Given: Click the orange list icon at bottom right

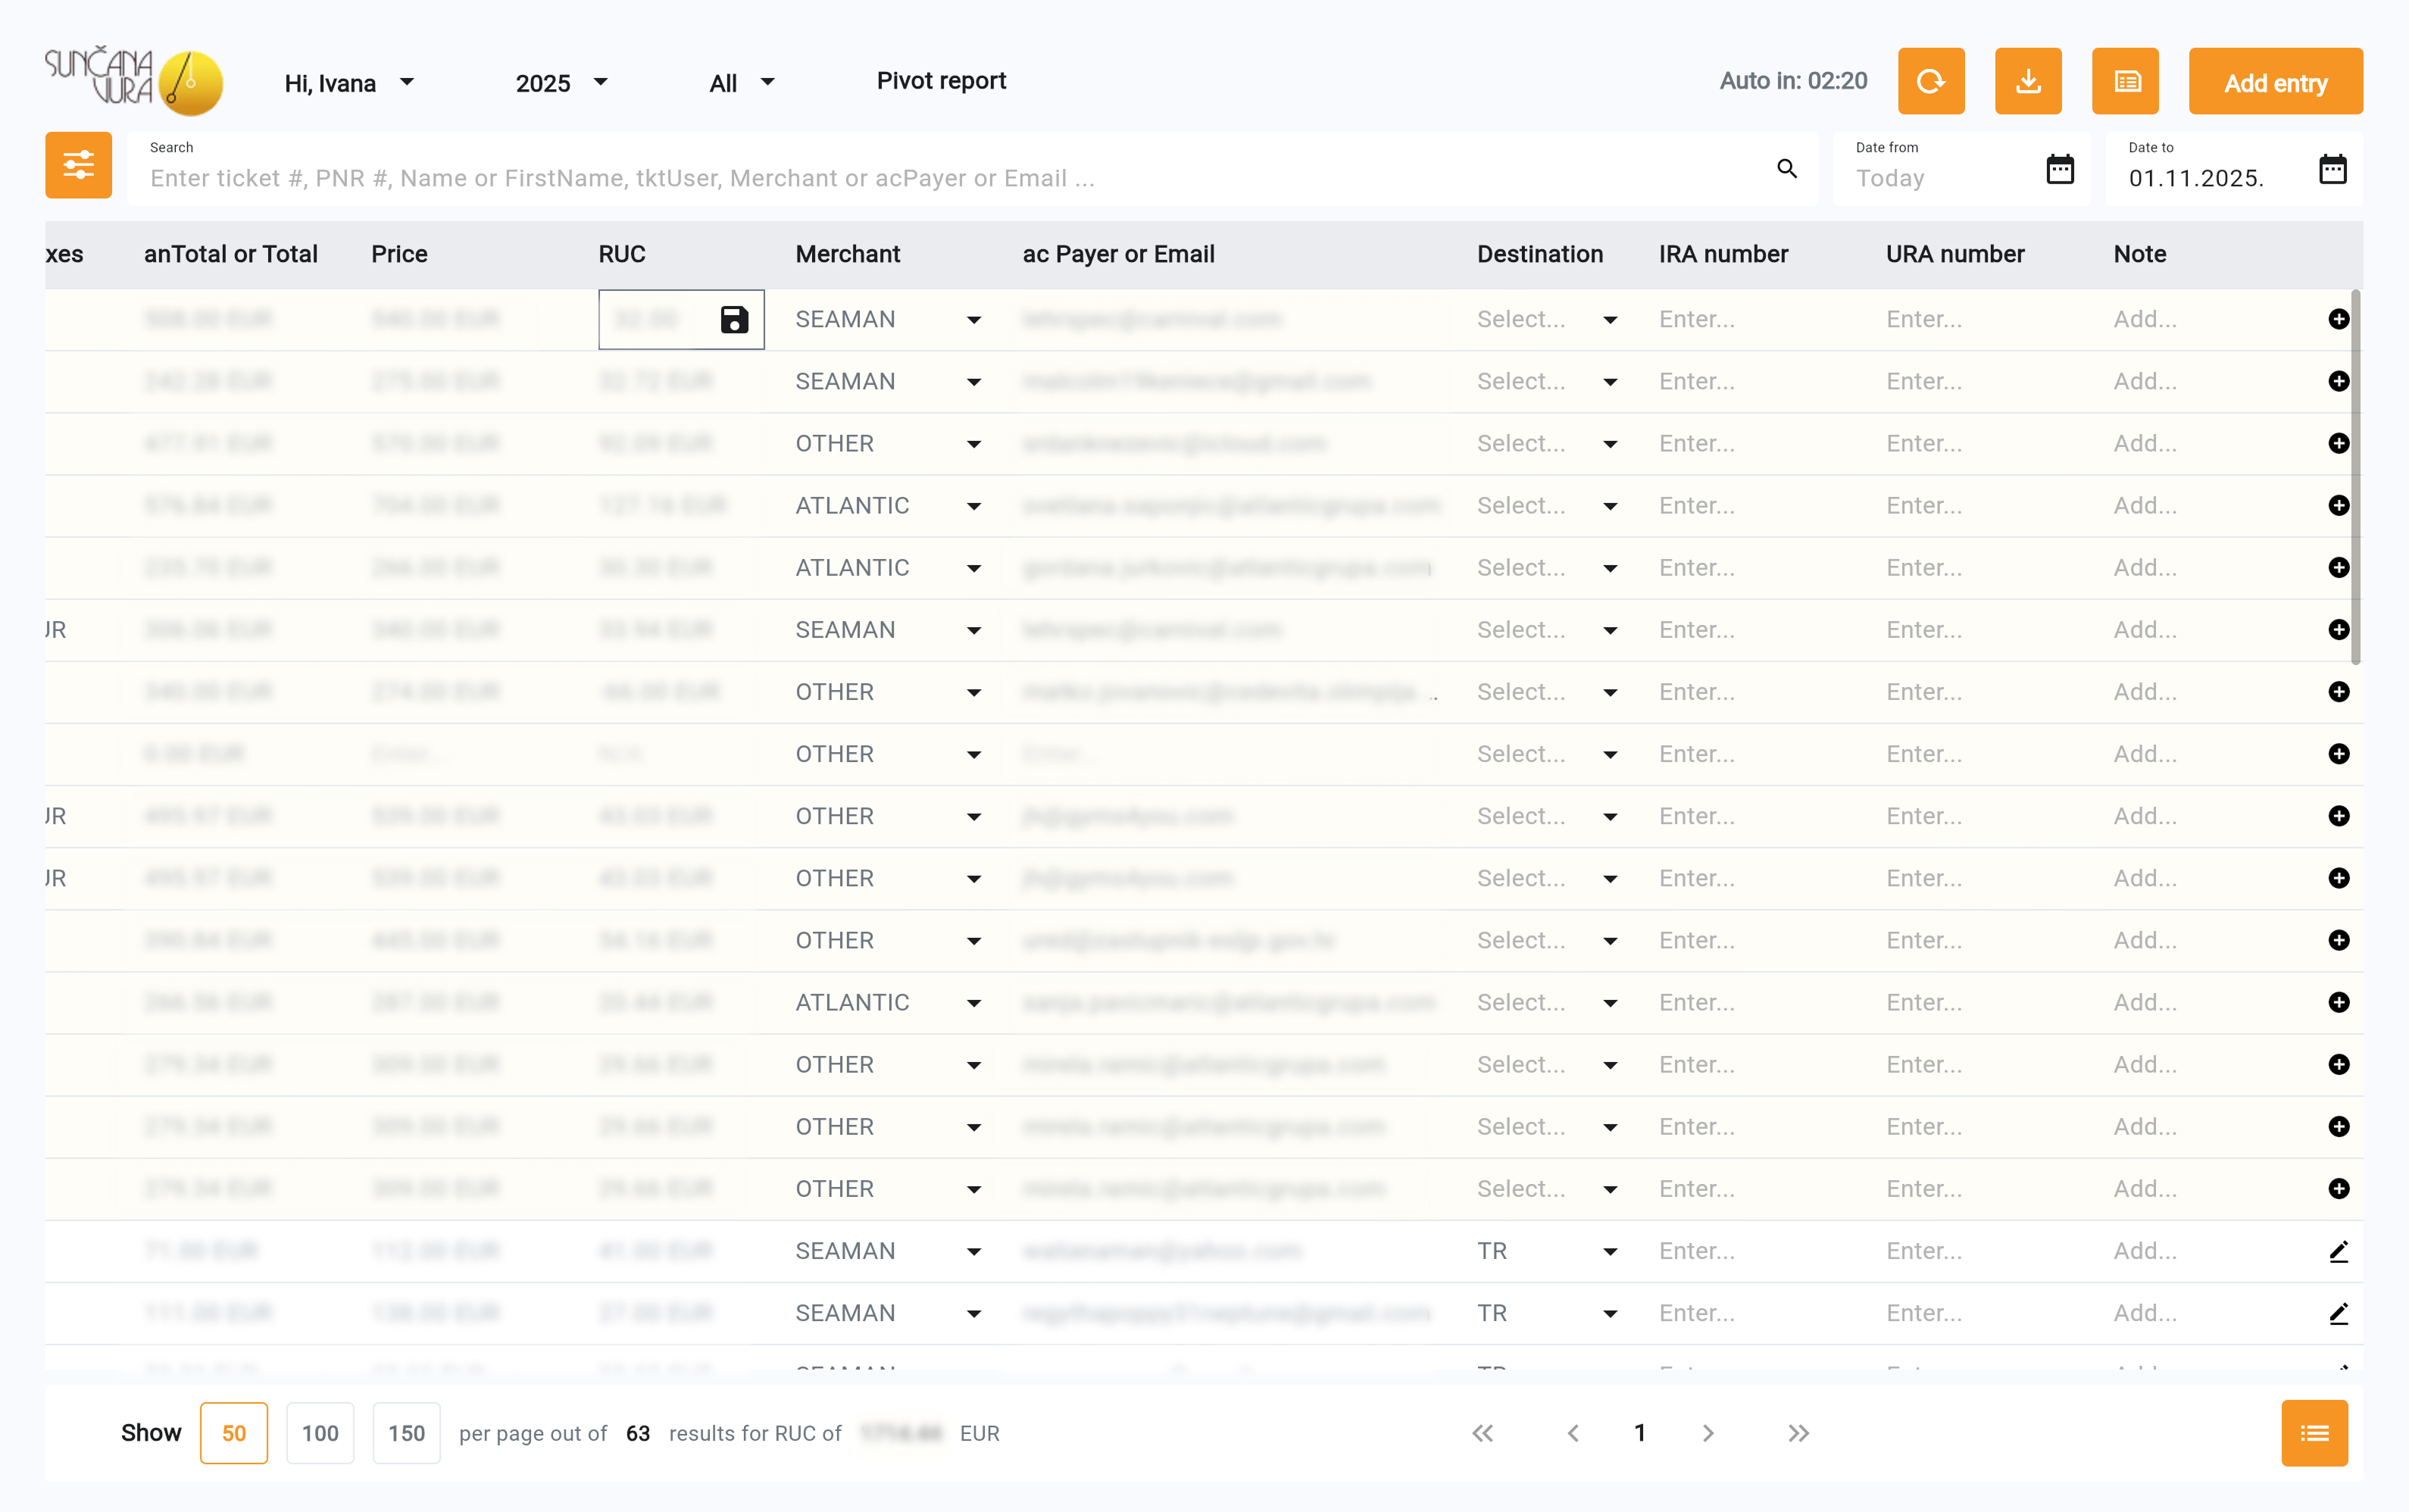Looking at the screenshot, I should pos(2313,1433).
